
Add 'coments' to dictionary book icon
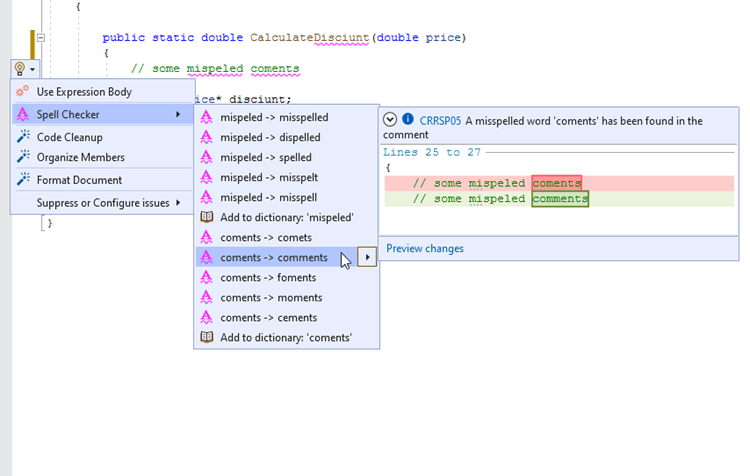(x=207, y=337)
